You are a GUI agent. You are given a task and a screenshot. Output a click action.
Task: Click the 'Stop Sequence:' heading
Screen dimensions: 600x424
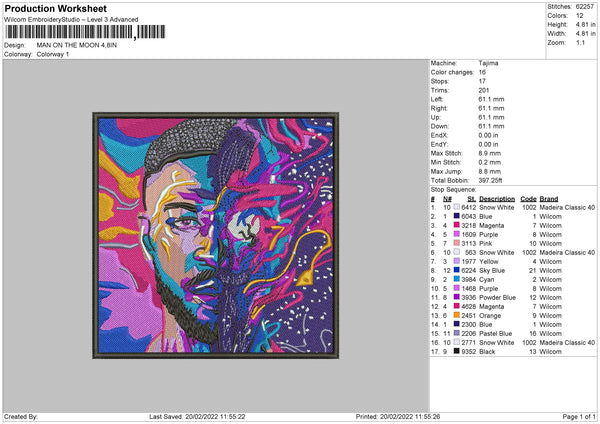point(453,190)
